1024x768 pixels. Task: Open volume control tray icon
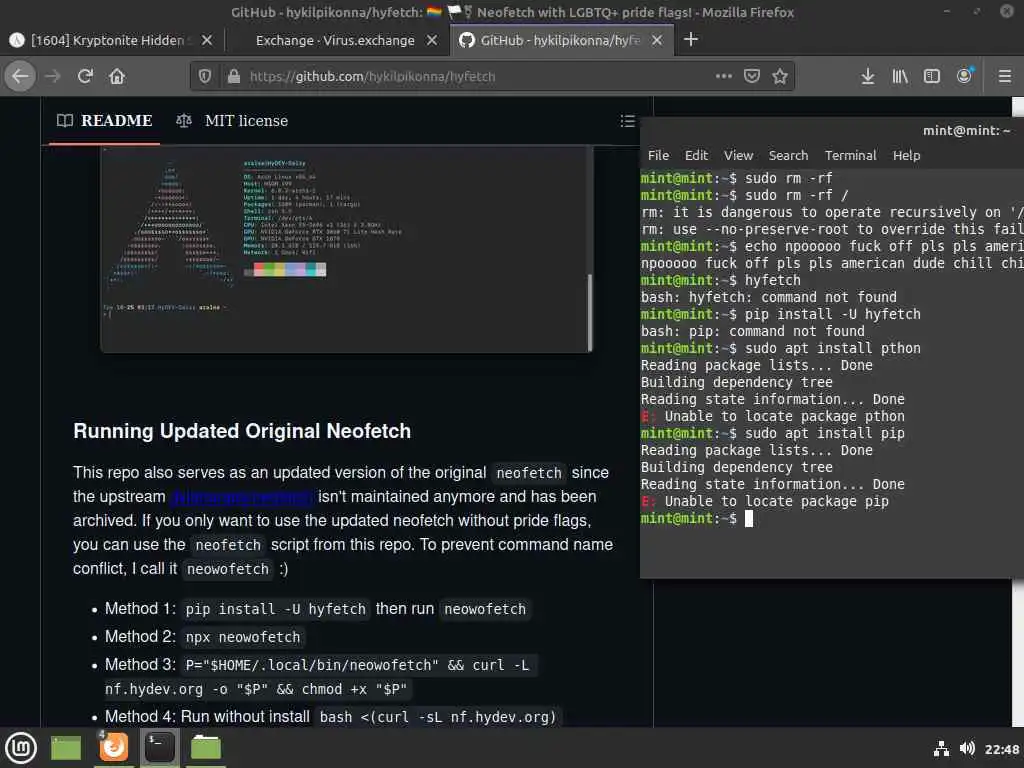pos(967,748)
